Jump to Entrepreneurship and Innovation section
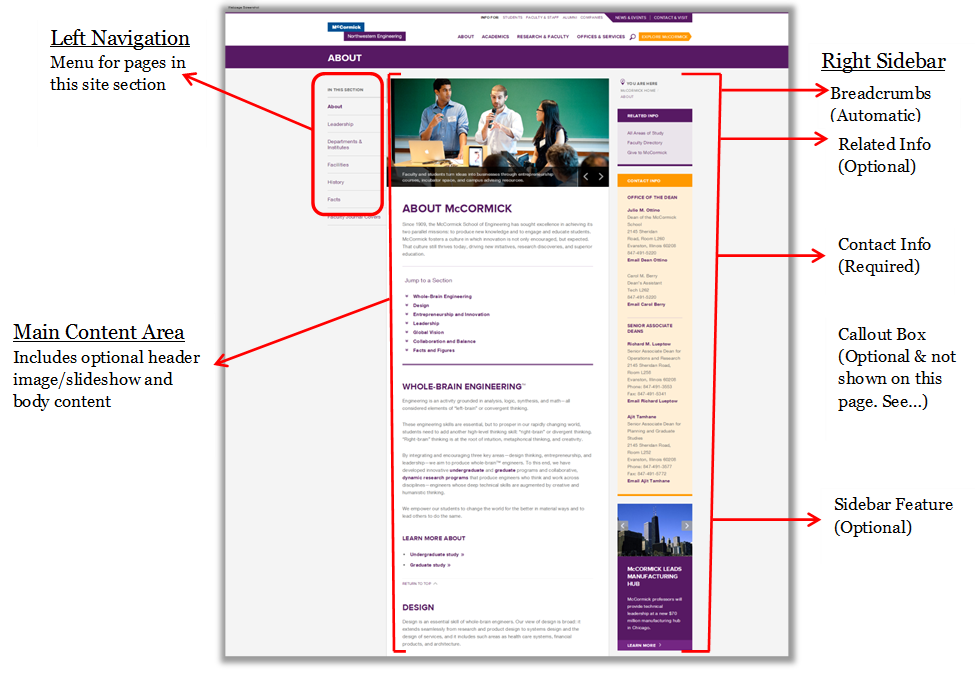Viewport: 975px width, 676px height. click(451, 314)
